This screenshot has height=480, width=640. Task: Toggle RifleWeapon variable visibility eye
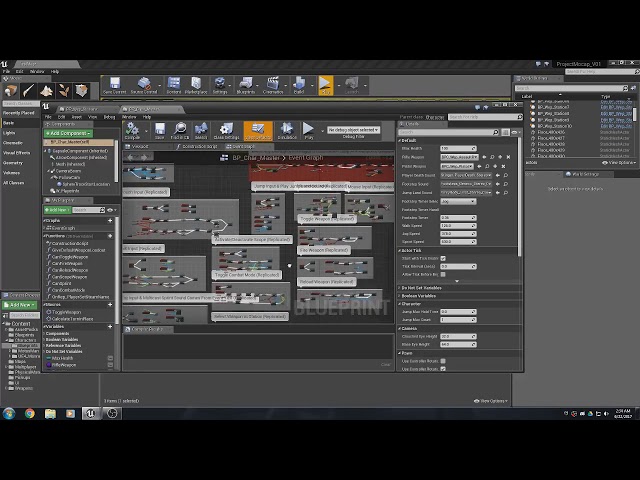110,365
